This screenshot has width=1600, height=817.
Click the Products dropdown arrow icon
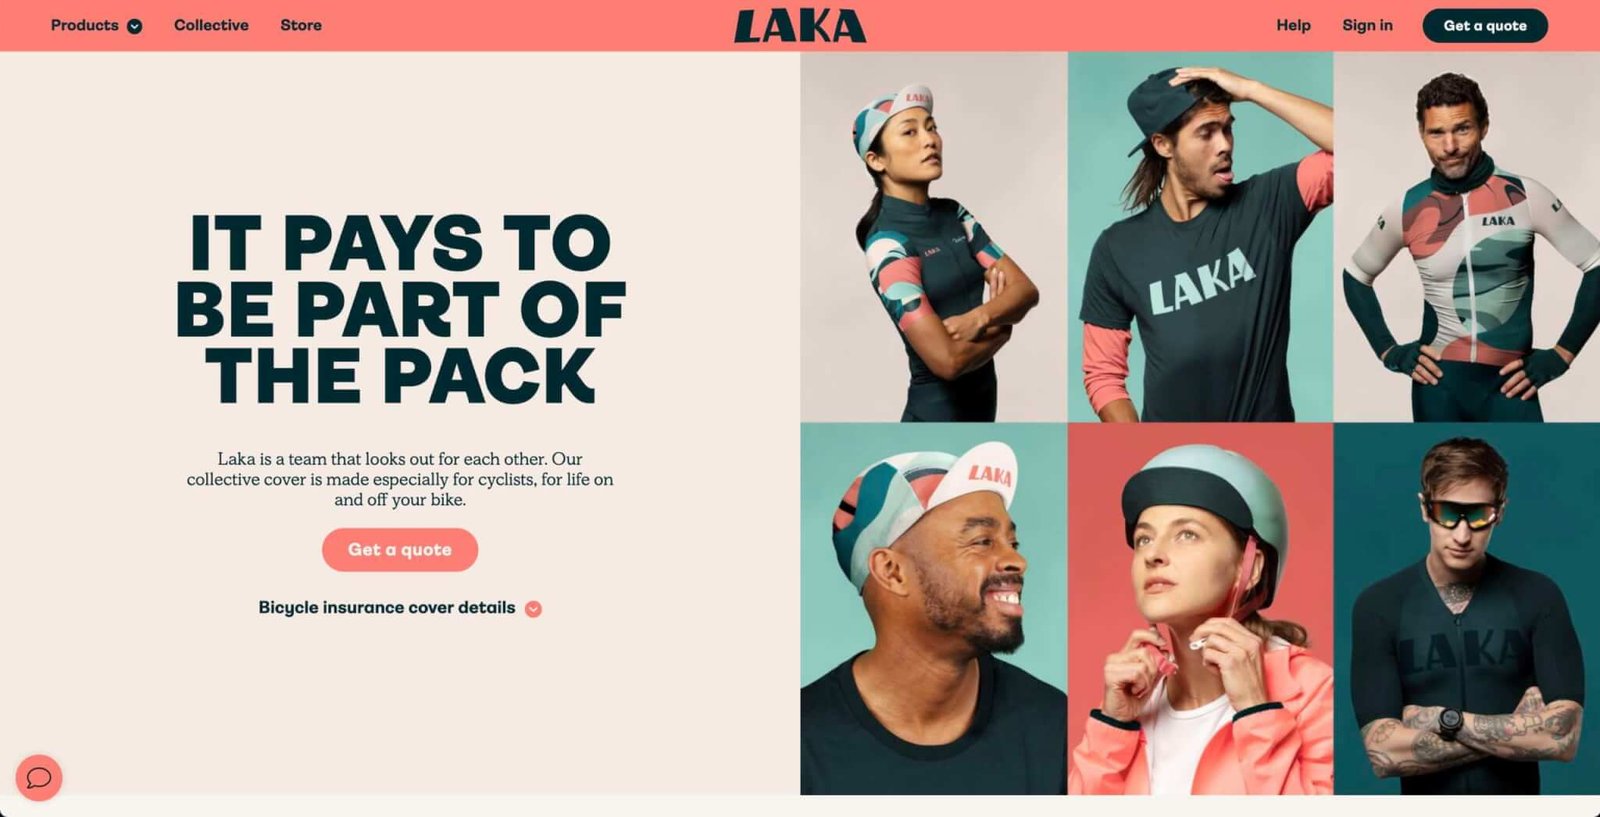(x=134, y=26)
